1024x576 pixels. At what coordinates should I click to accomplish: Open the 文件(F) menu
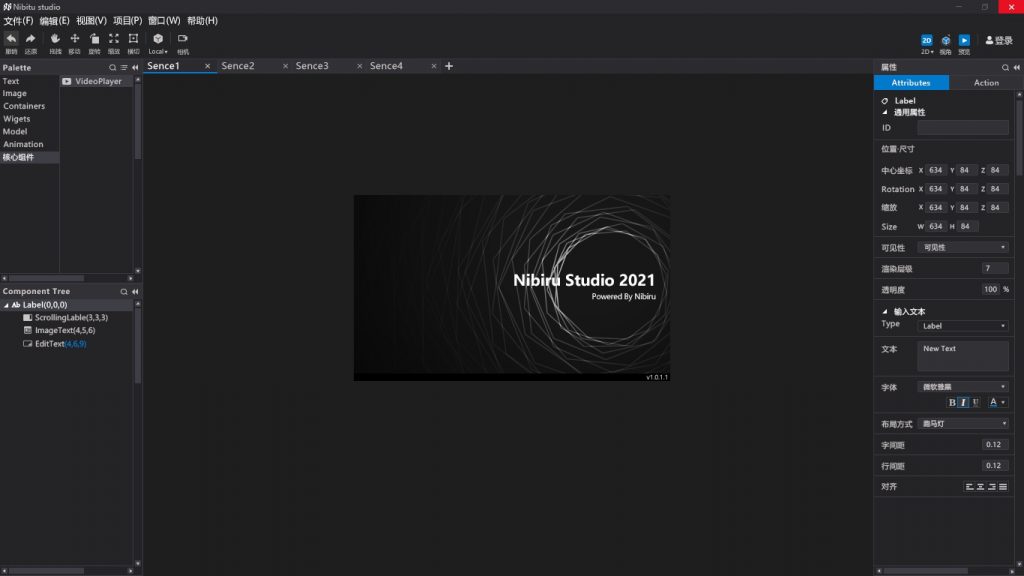click(x=18, y=21)
